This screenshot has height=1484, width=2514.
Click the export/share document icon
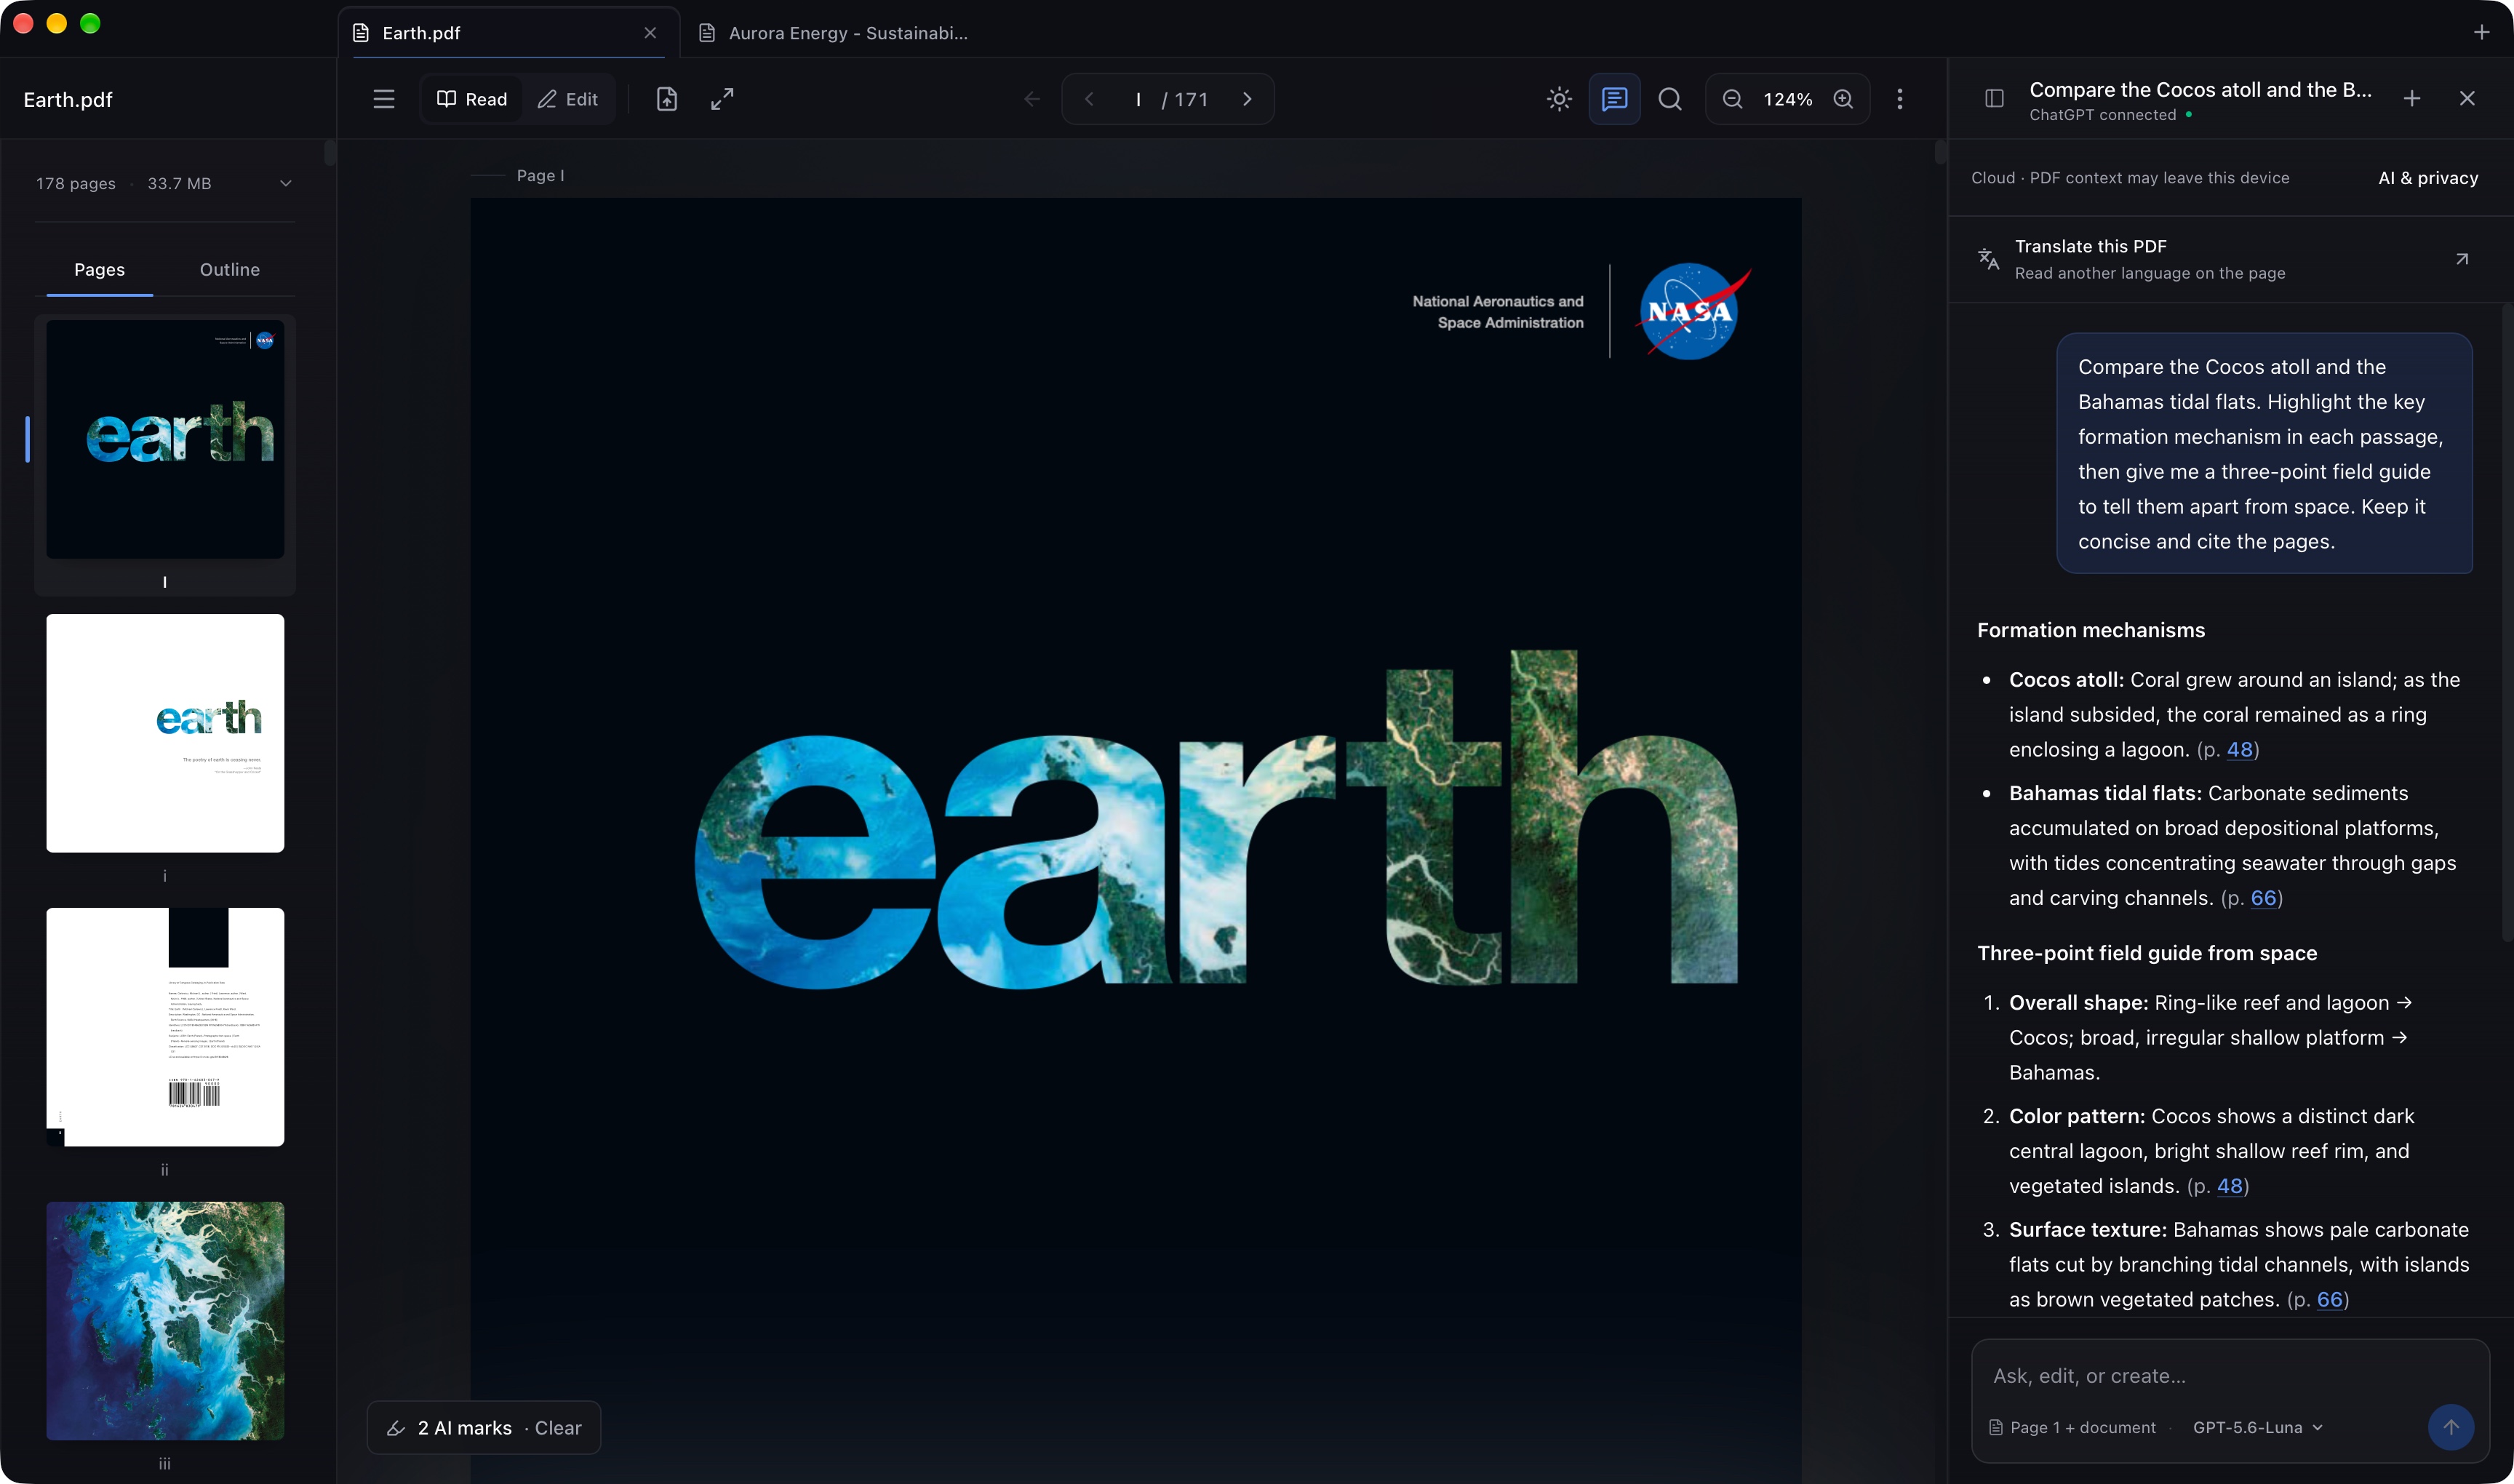(667, 99)
